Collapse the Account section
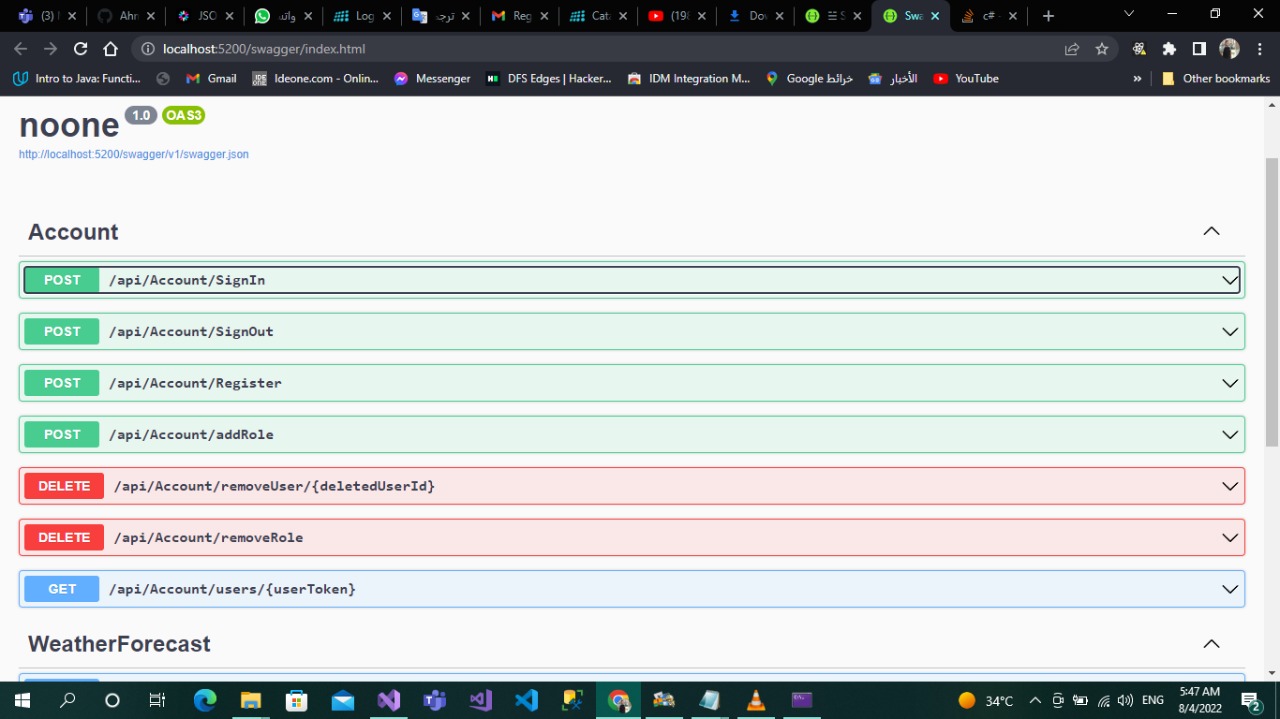 click(1211, 231)
